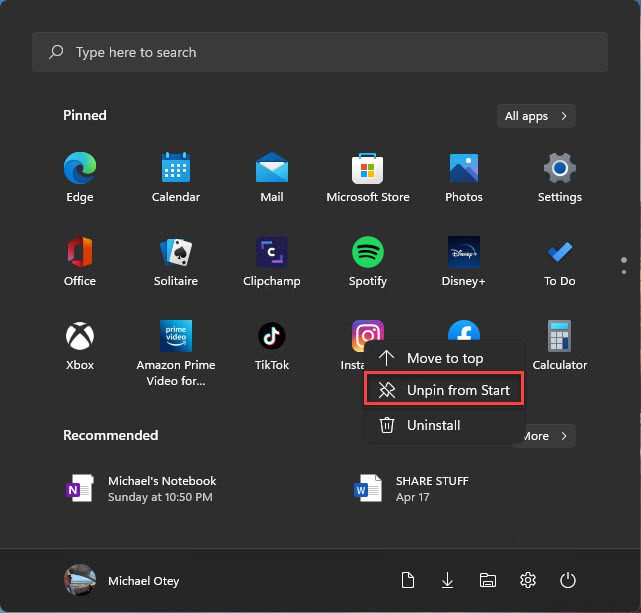Open Spotify app
Screen dimensions: 641x613
coord(368,262)
